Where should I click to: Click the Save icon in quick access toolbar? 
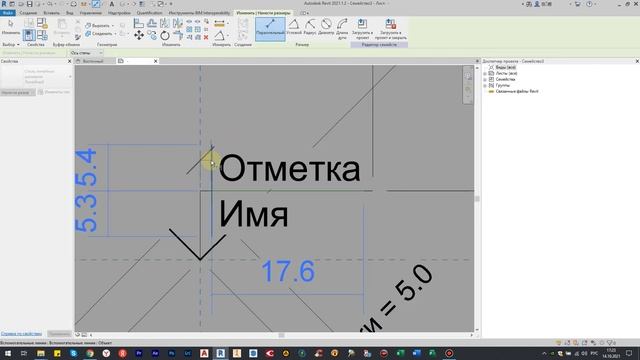(x=29, y=4)
